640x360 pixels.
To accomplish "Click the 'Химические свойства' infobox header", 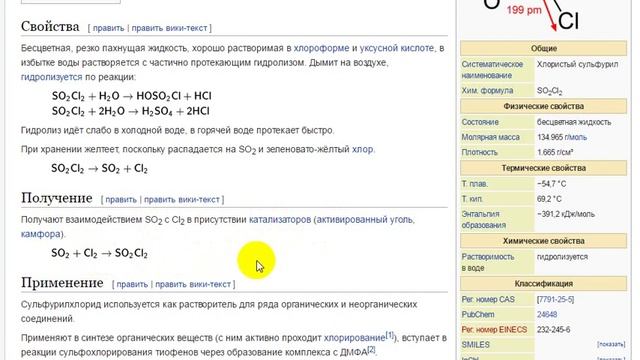I will coord(544,241).
